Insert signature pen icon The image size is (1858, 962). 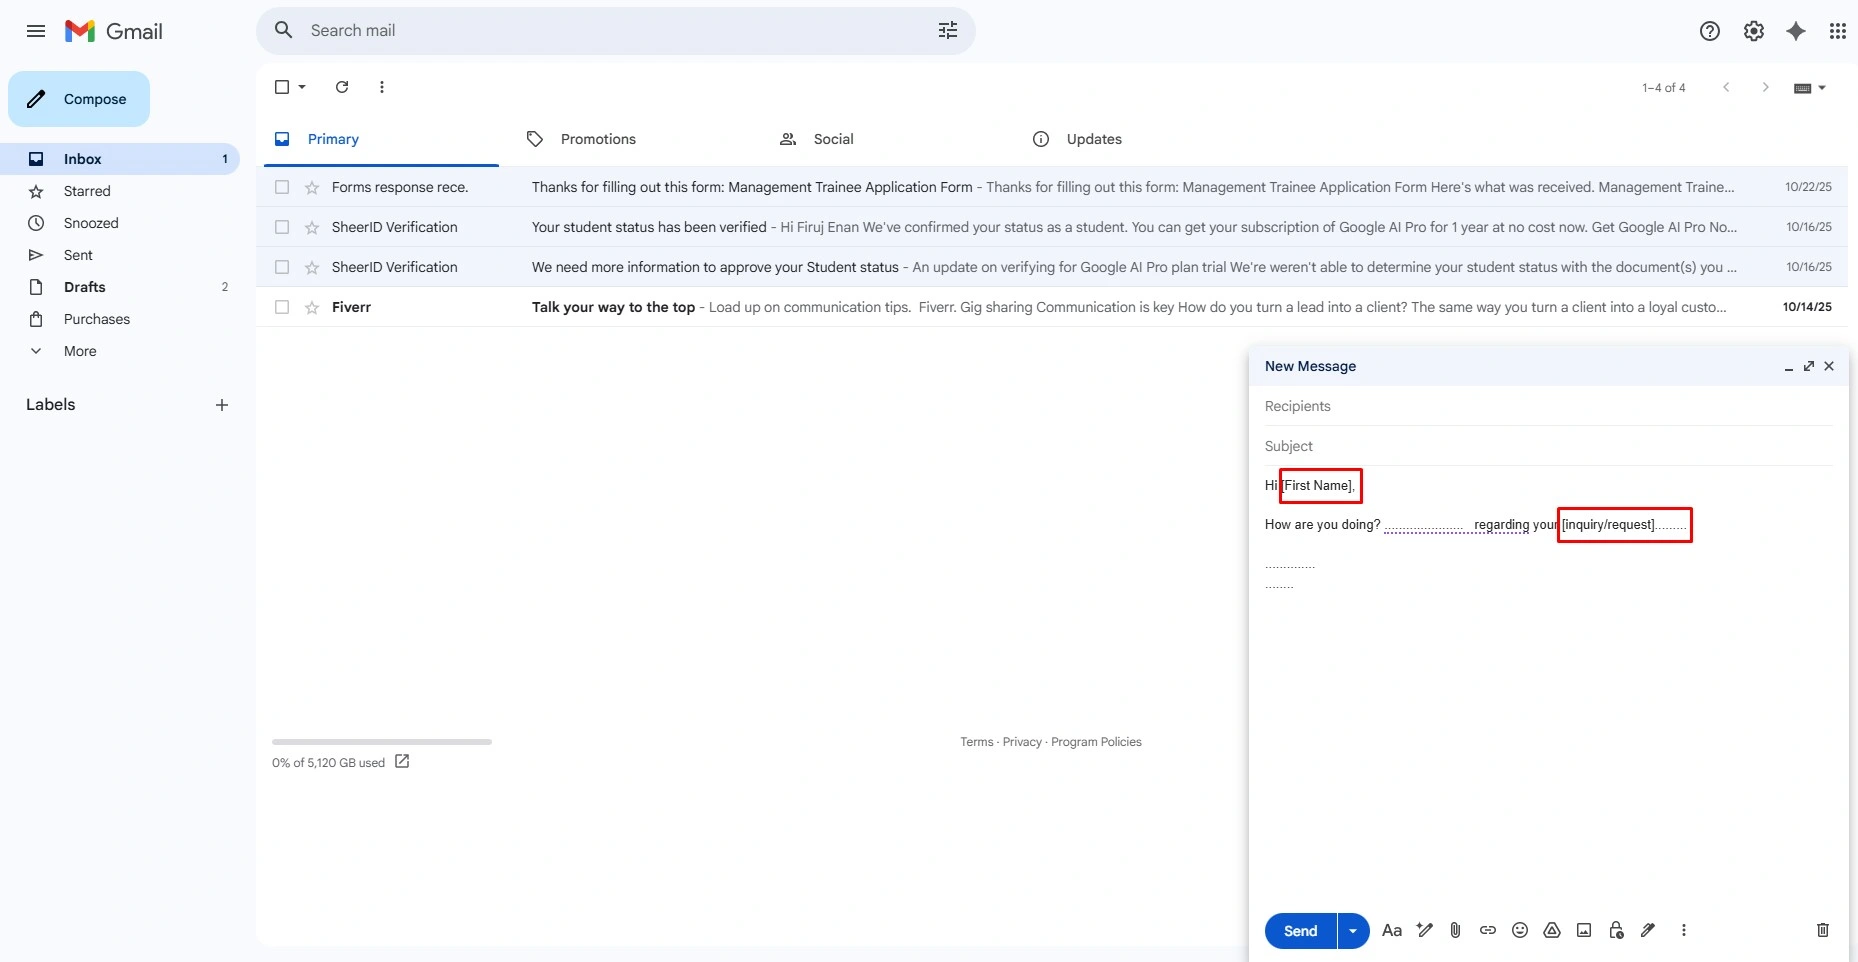pyautogui.click(x=1648, y=930)
